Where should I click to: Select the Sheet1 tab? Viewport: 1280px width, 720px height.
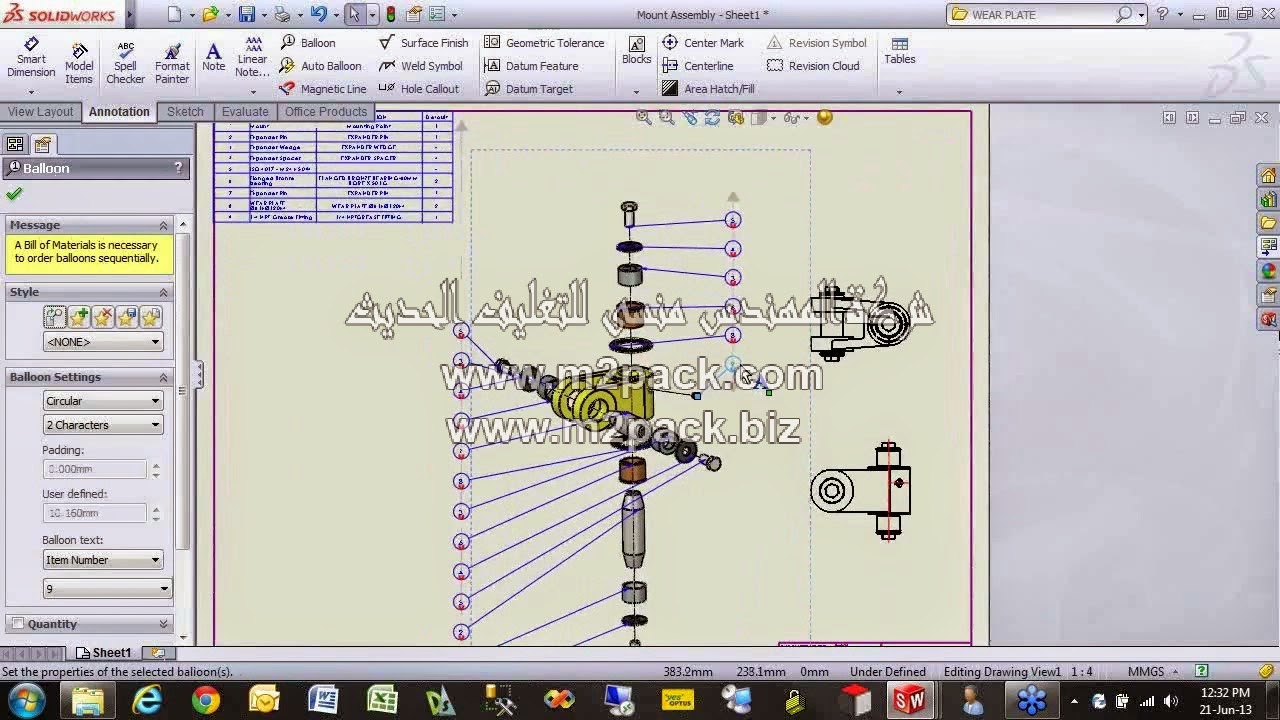point(104,653)
